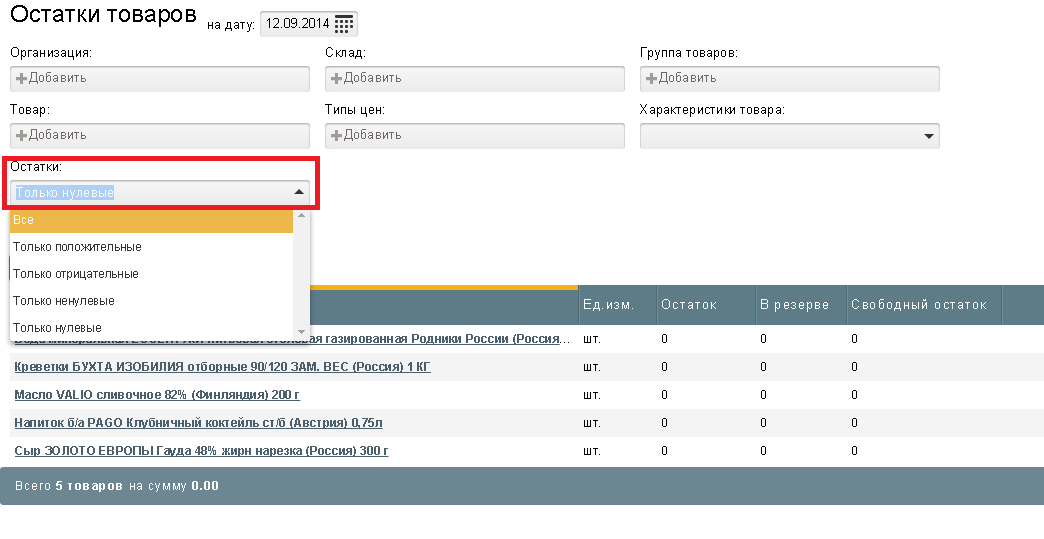The image size is (1044, 539).
Task: Click В резерве value in Сыр row
Action: point(763,450)
